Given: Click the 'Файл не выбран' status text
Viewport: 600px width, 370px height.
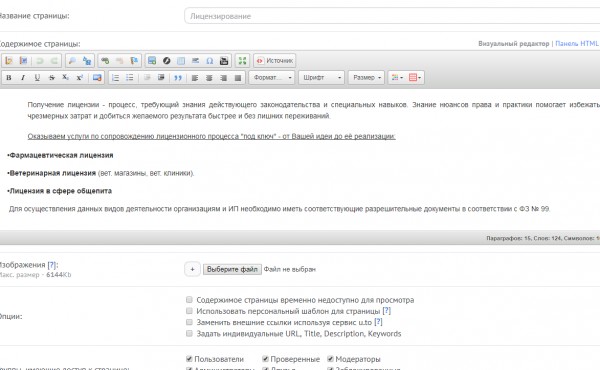Looking at the screenshot, I should 290,269.
